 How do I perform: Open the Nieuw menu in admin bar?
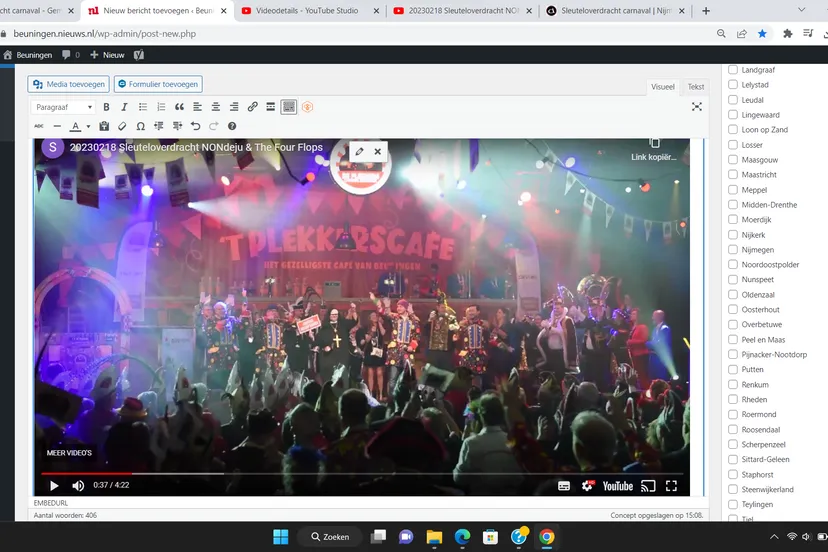(x=107, y=55)
